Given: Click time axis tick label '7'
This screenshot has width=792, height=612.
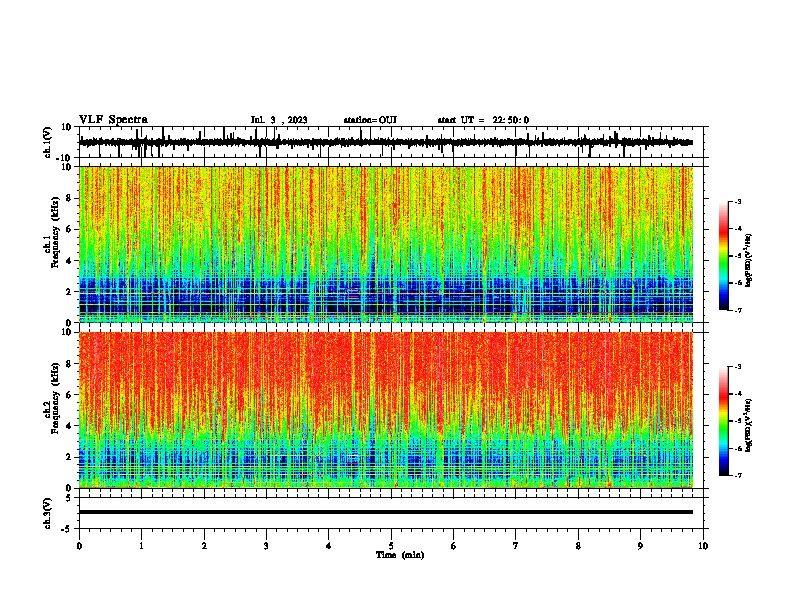Looking at the screenshot, I should click(516, 546).
